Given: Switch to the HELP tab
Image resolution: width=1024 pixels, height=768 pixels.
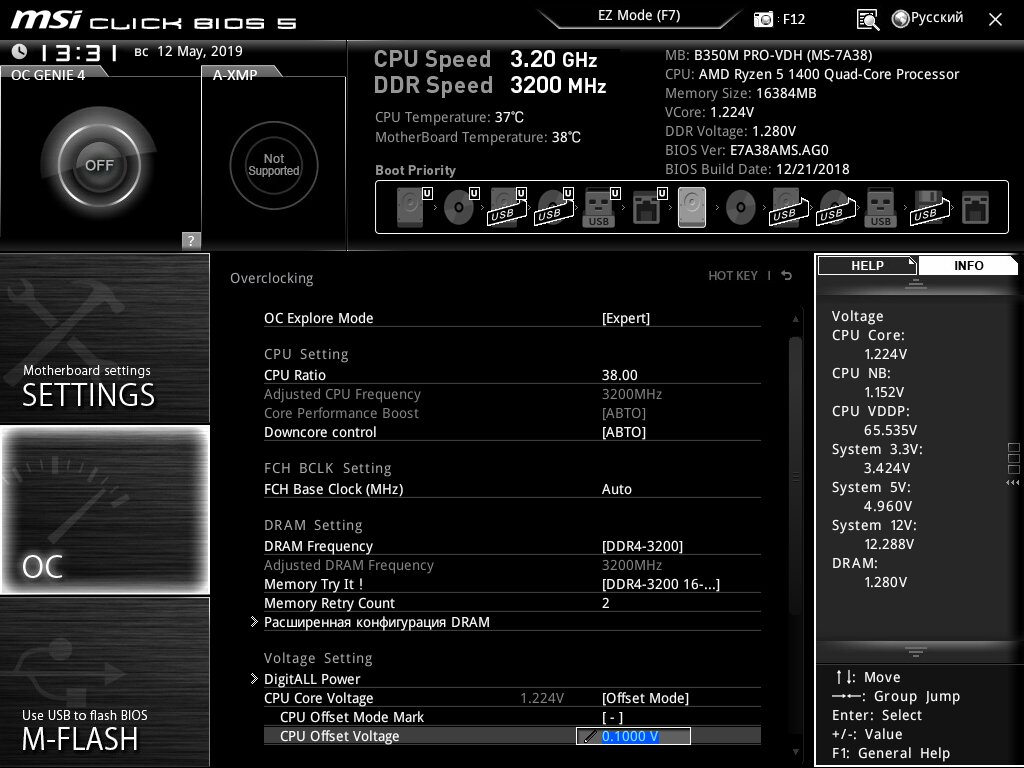Looking at the screenshot, I should point(867,265).
